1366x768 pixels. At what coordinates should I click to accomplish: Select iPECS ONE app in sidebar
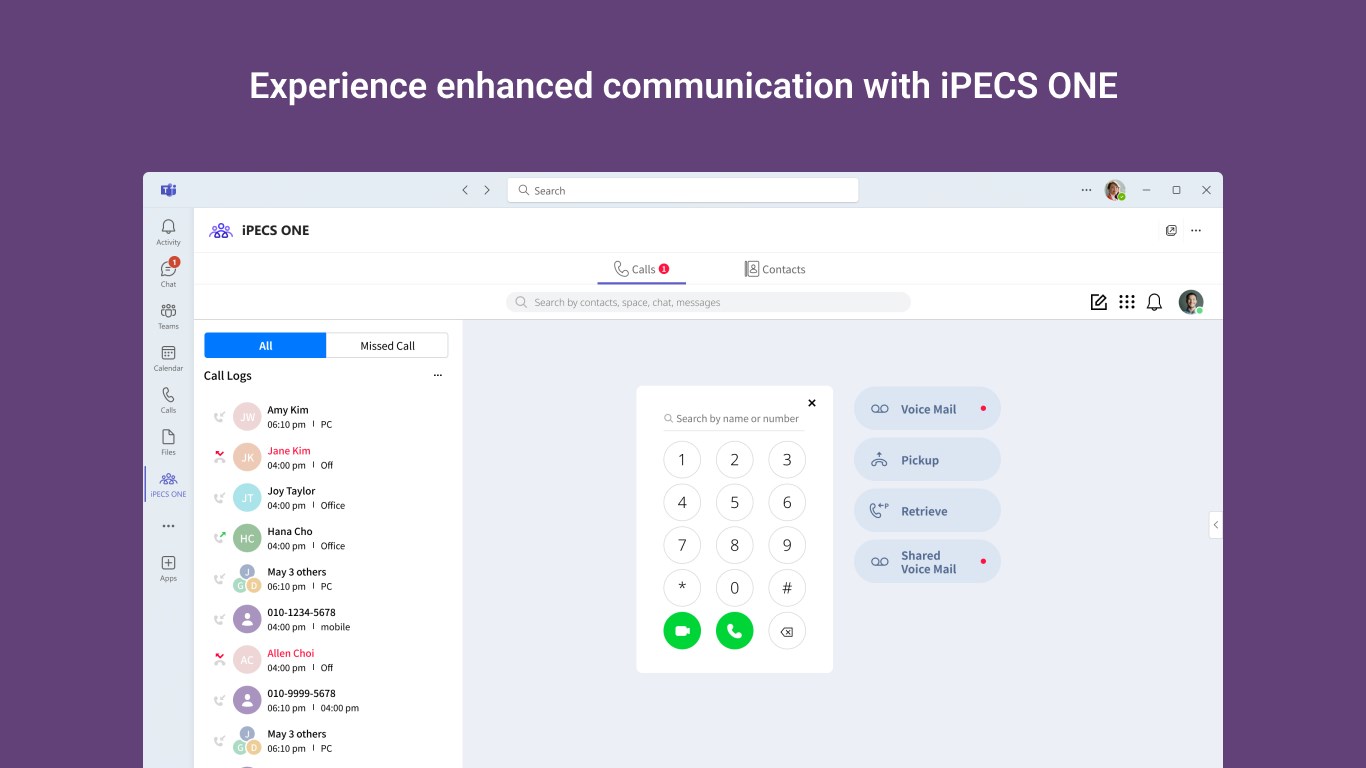click(168, 485)
